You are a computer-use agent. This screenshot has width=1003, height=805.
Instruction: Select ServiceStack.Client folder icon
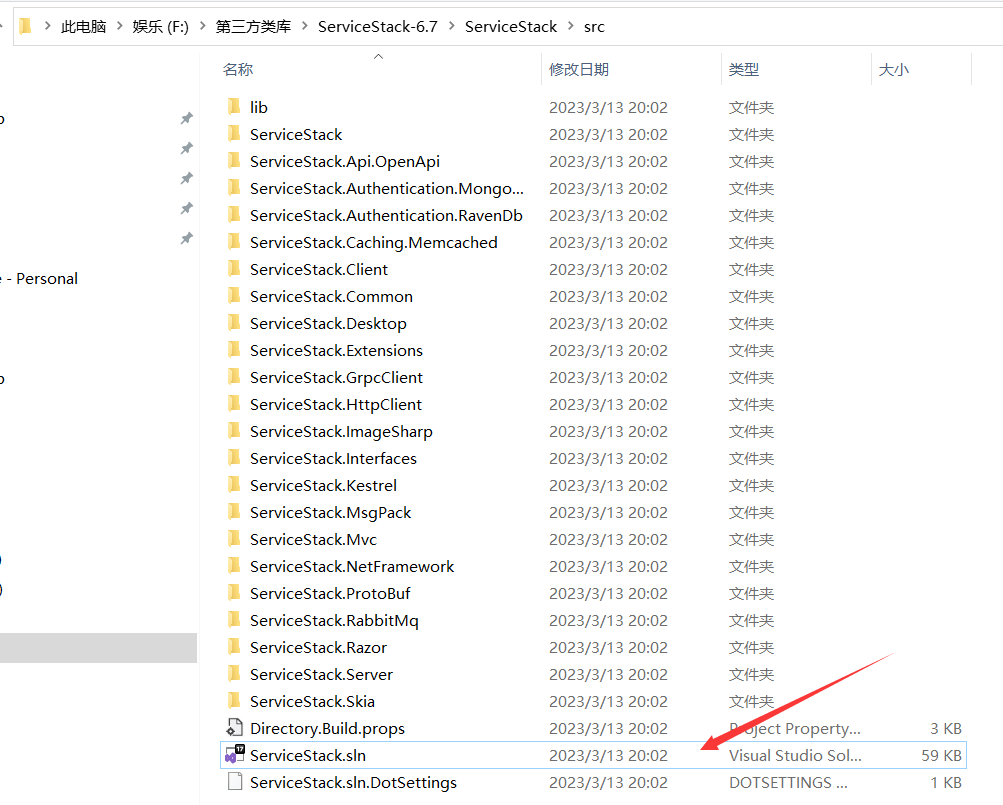pyautogui.click(x=234, y=269)
